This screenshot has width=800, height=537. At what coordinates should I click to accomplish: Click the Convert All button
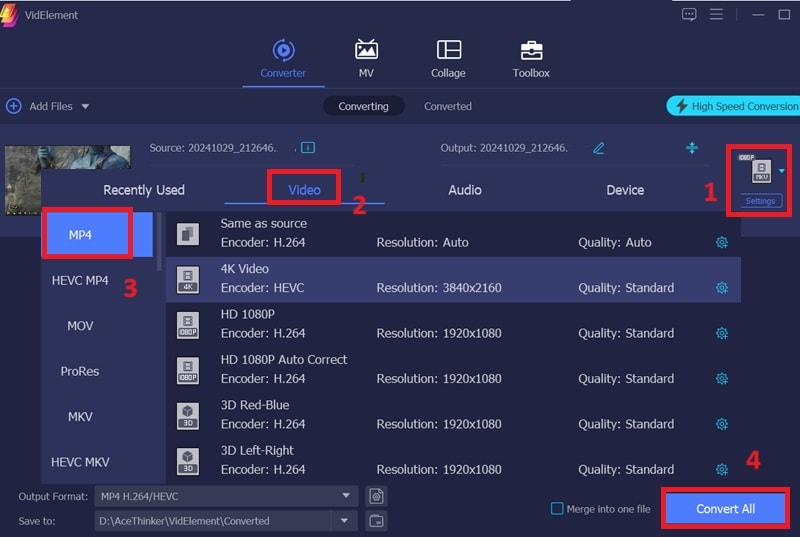(725, 508)
